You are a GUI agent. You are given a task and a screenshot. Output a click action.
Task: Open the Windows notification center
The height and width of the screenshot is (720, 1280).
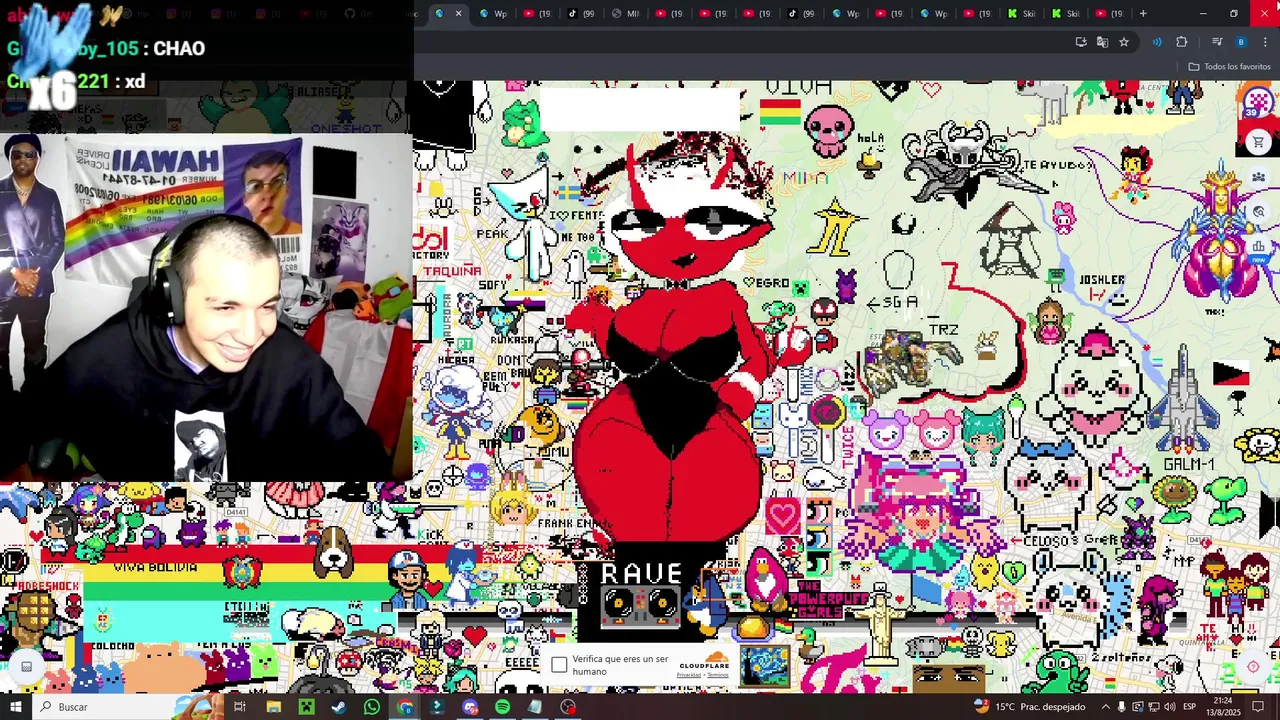pyautogui.click(x=1259, y=707)
